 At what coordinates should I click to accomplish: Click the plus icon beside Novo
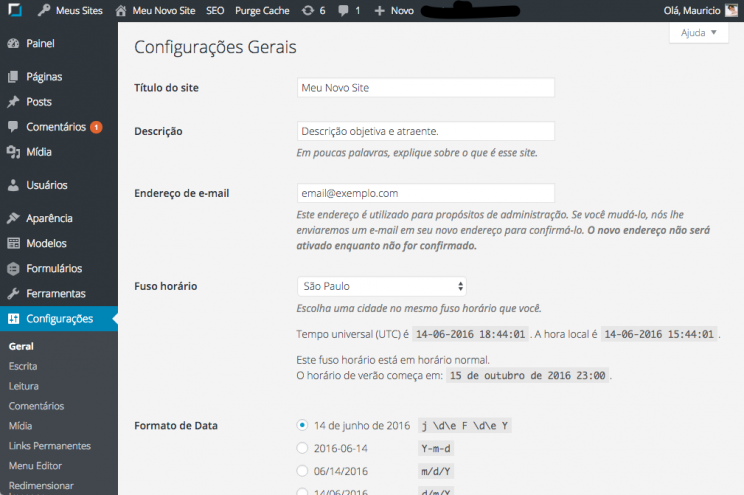379,10
